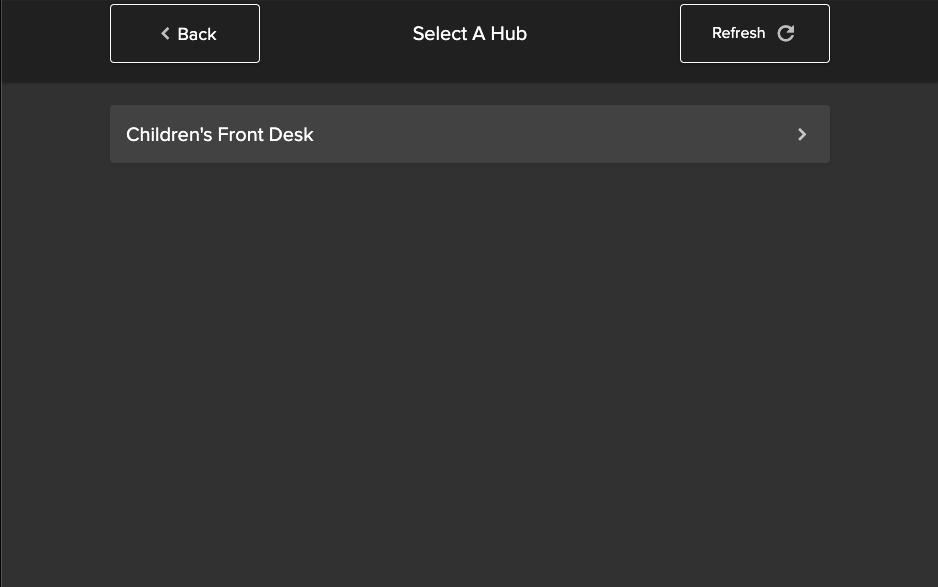Image resolution: width=938 pixels, height=587 pixels.
Task: Tap the reload icon next to Refresh text
Action: point(786,33)
